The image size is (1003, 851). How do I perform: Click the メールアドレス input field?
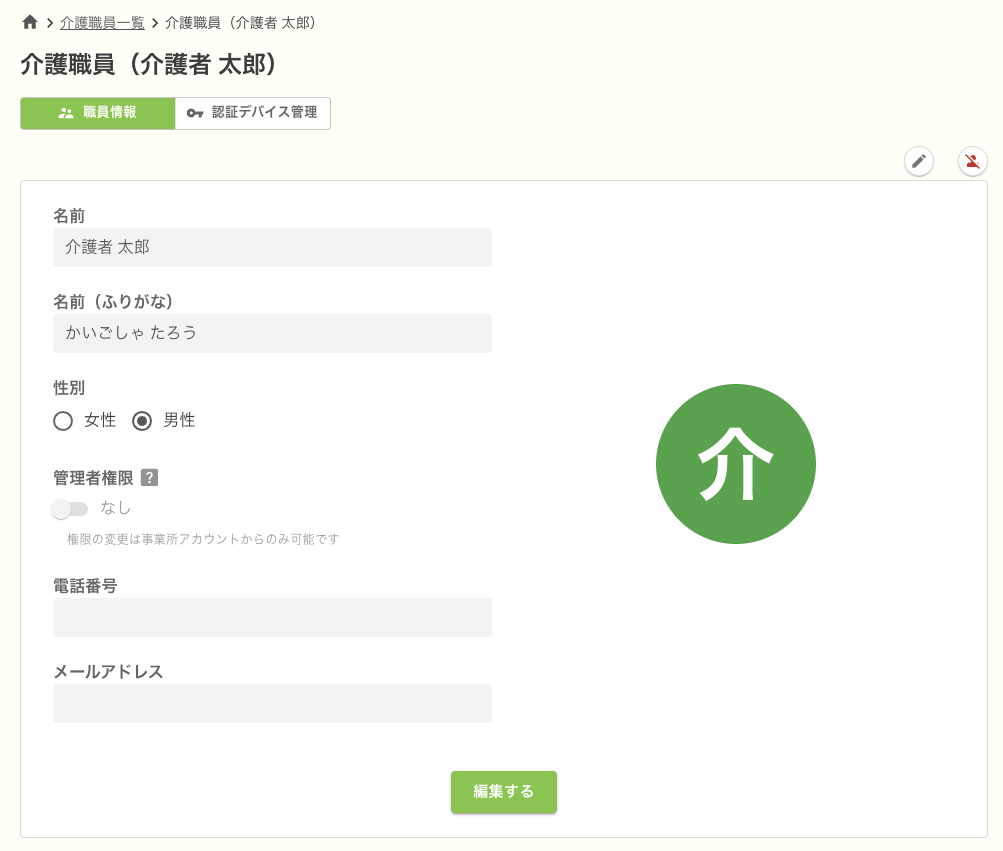(x=272, y=703)
